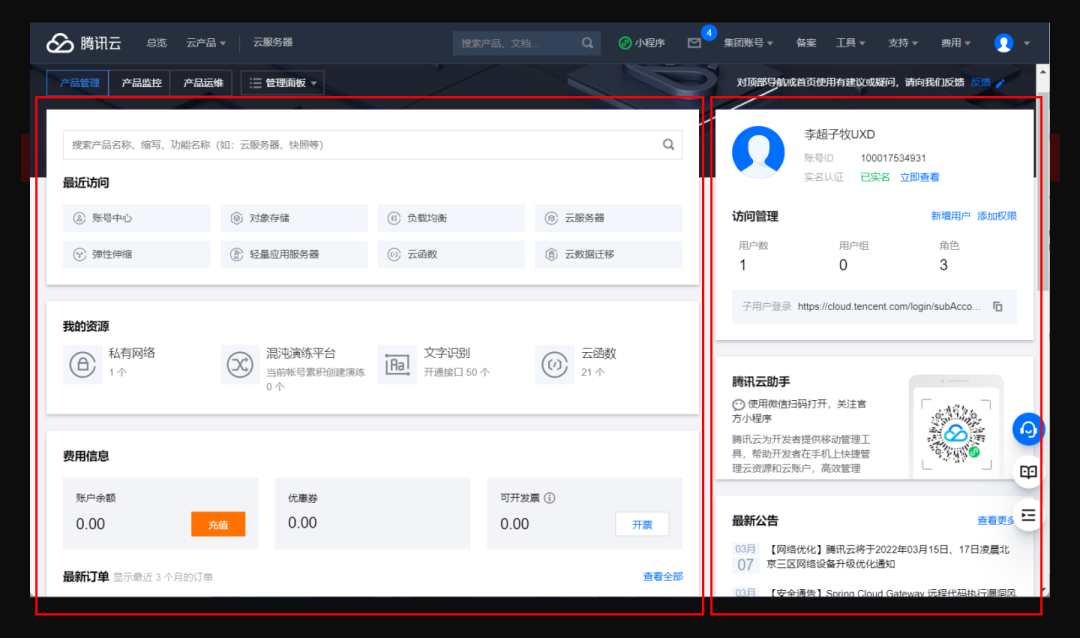Open 负载均衡 recent visit tile

[x=451, y=218]
